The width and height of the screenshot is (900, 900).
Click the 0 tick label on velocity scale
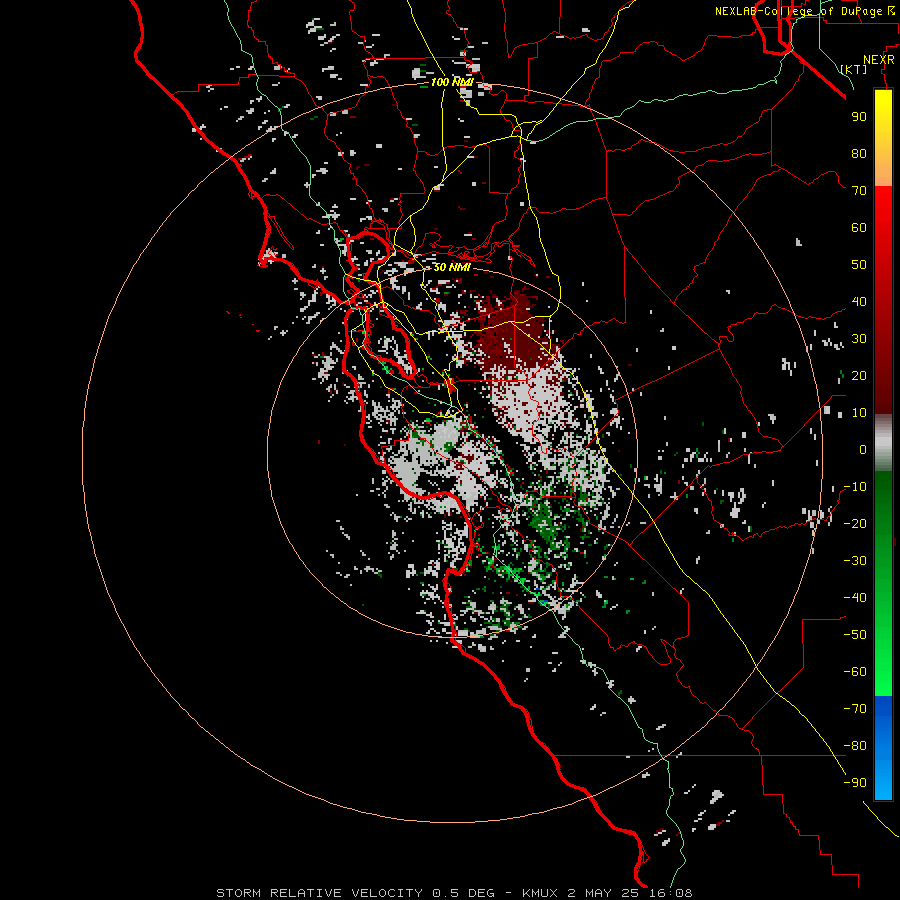(x=863, y=449)
